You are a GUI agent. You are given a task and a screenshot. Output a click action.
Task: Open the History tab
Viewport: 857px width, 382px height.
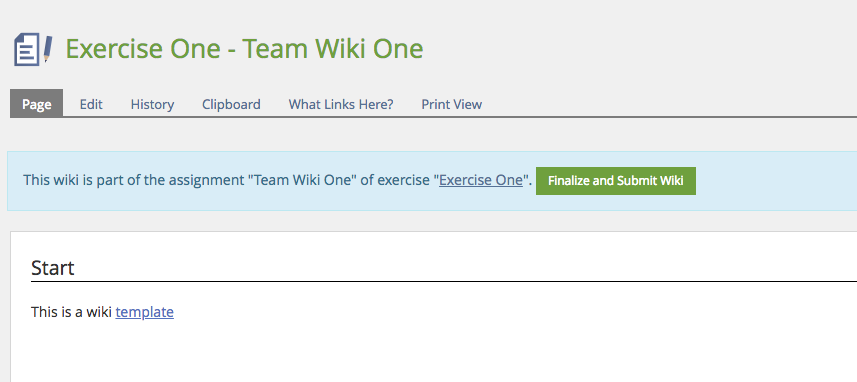pyautogui.click(x=152, y=104)
